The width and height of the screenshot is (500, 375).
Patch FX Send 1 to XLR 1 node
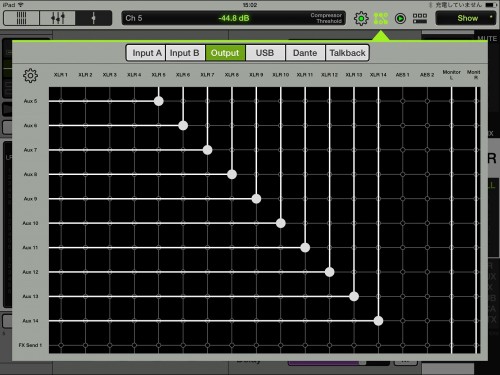click(61, 345)
